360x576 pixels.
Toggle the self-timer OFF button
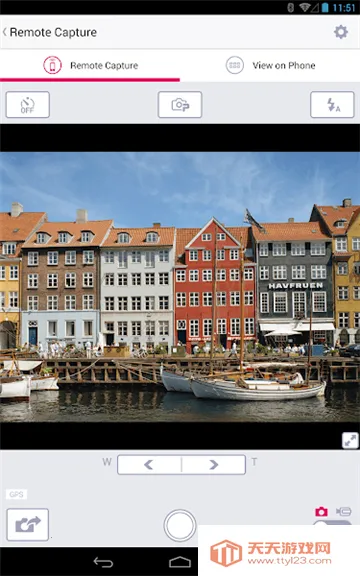28,105
